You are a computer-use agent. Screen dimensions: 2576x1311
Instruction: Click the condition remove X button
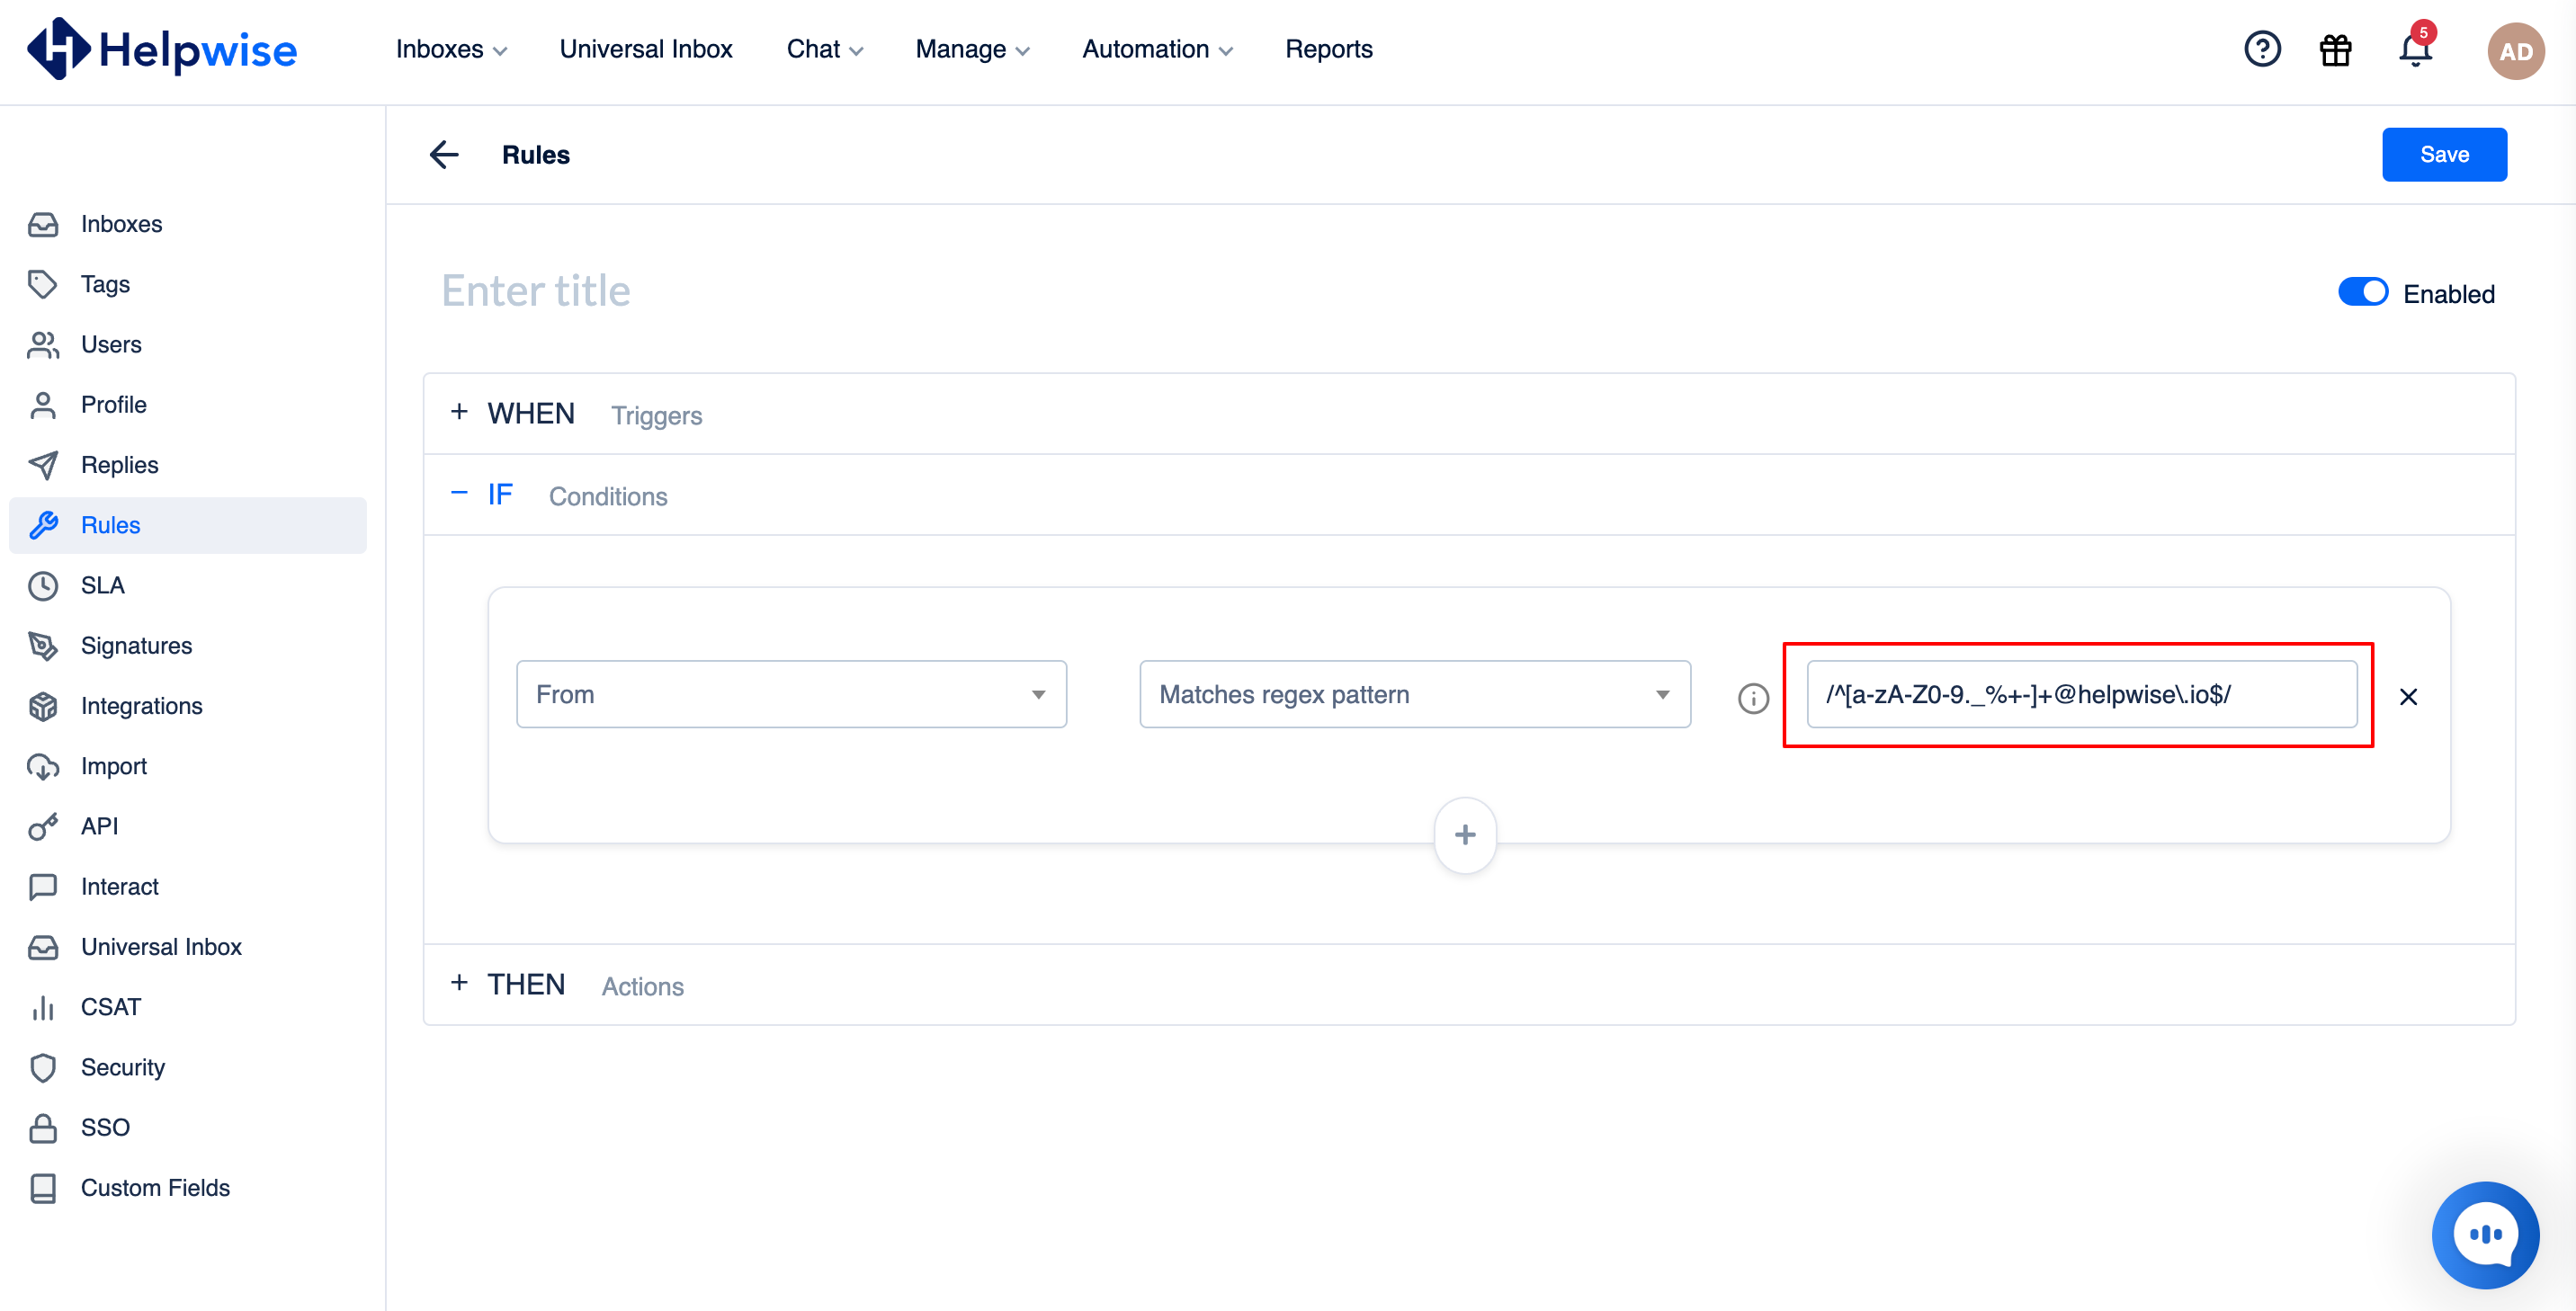pos(2409,697)
